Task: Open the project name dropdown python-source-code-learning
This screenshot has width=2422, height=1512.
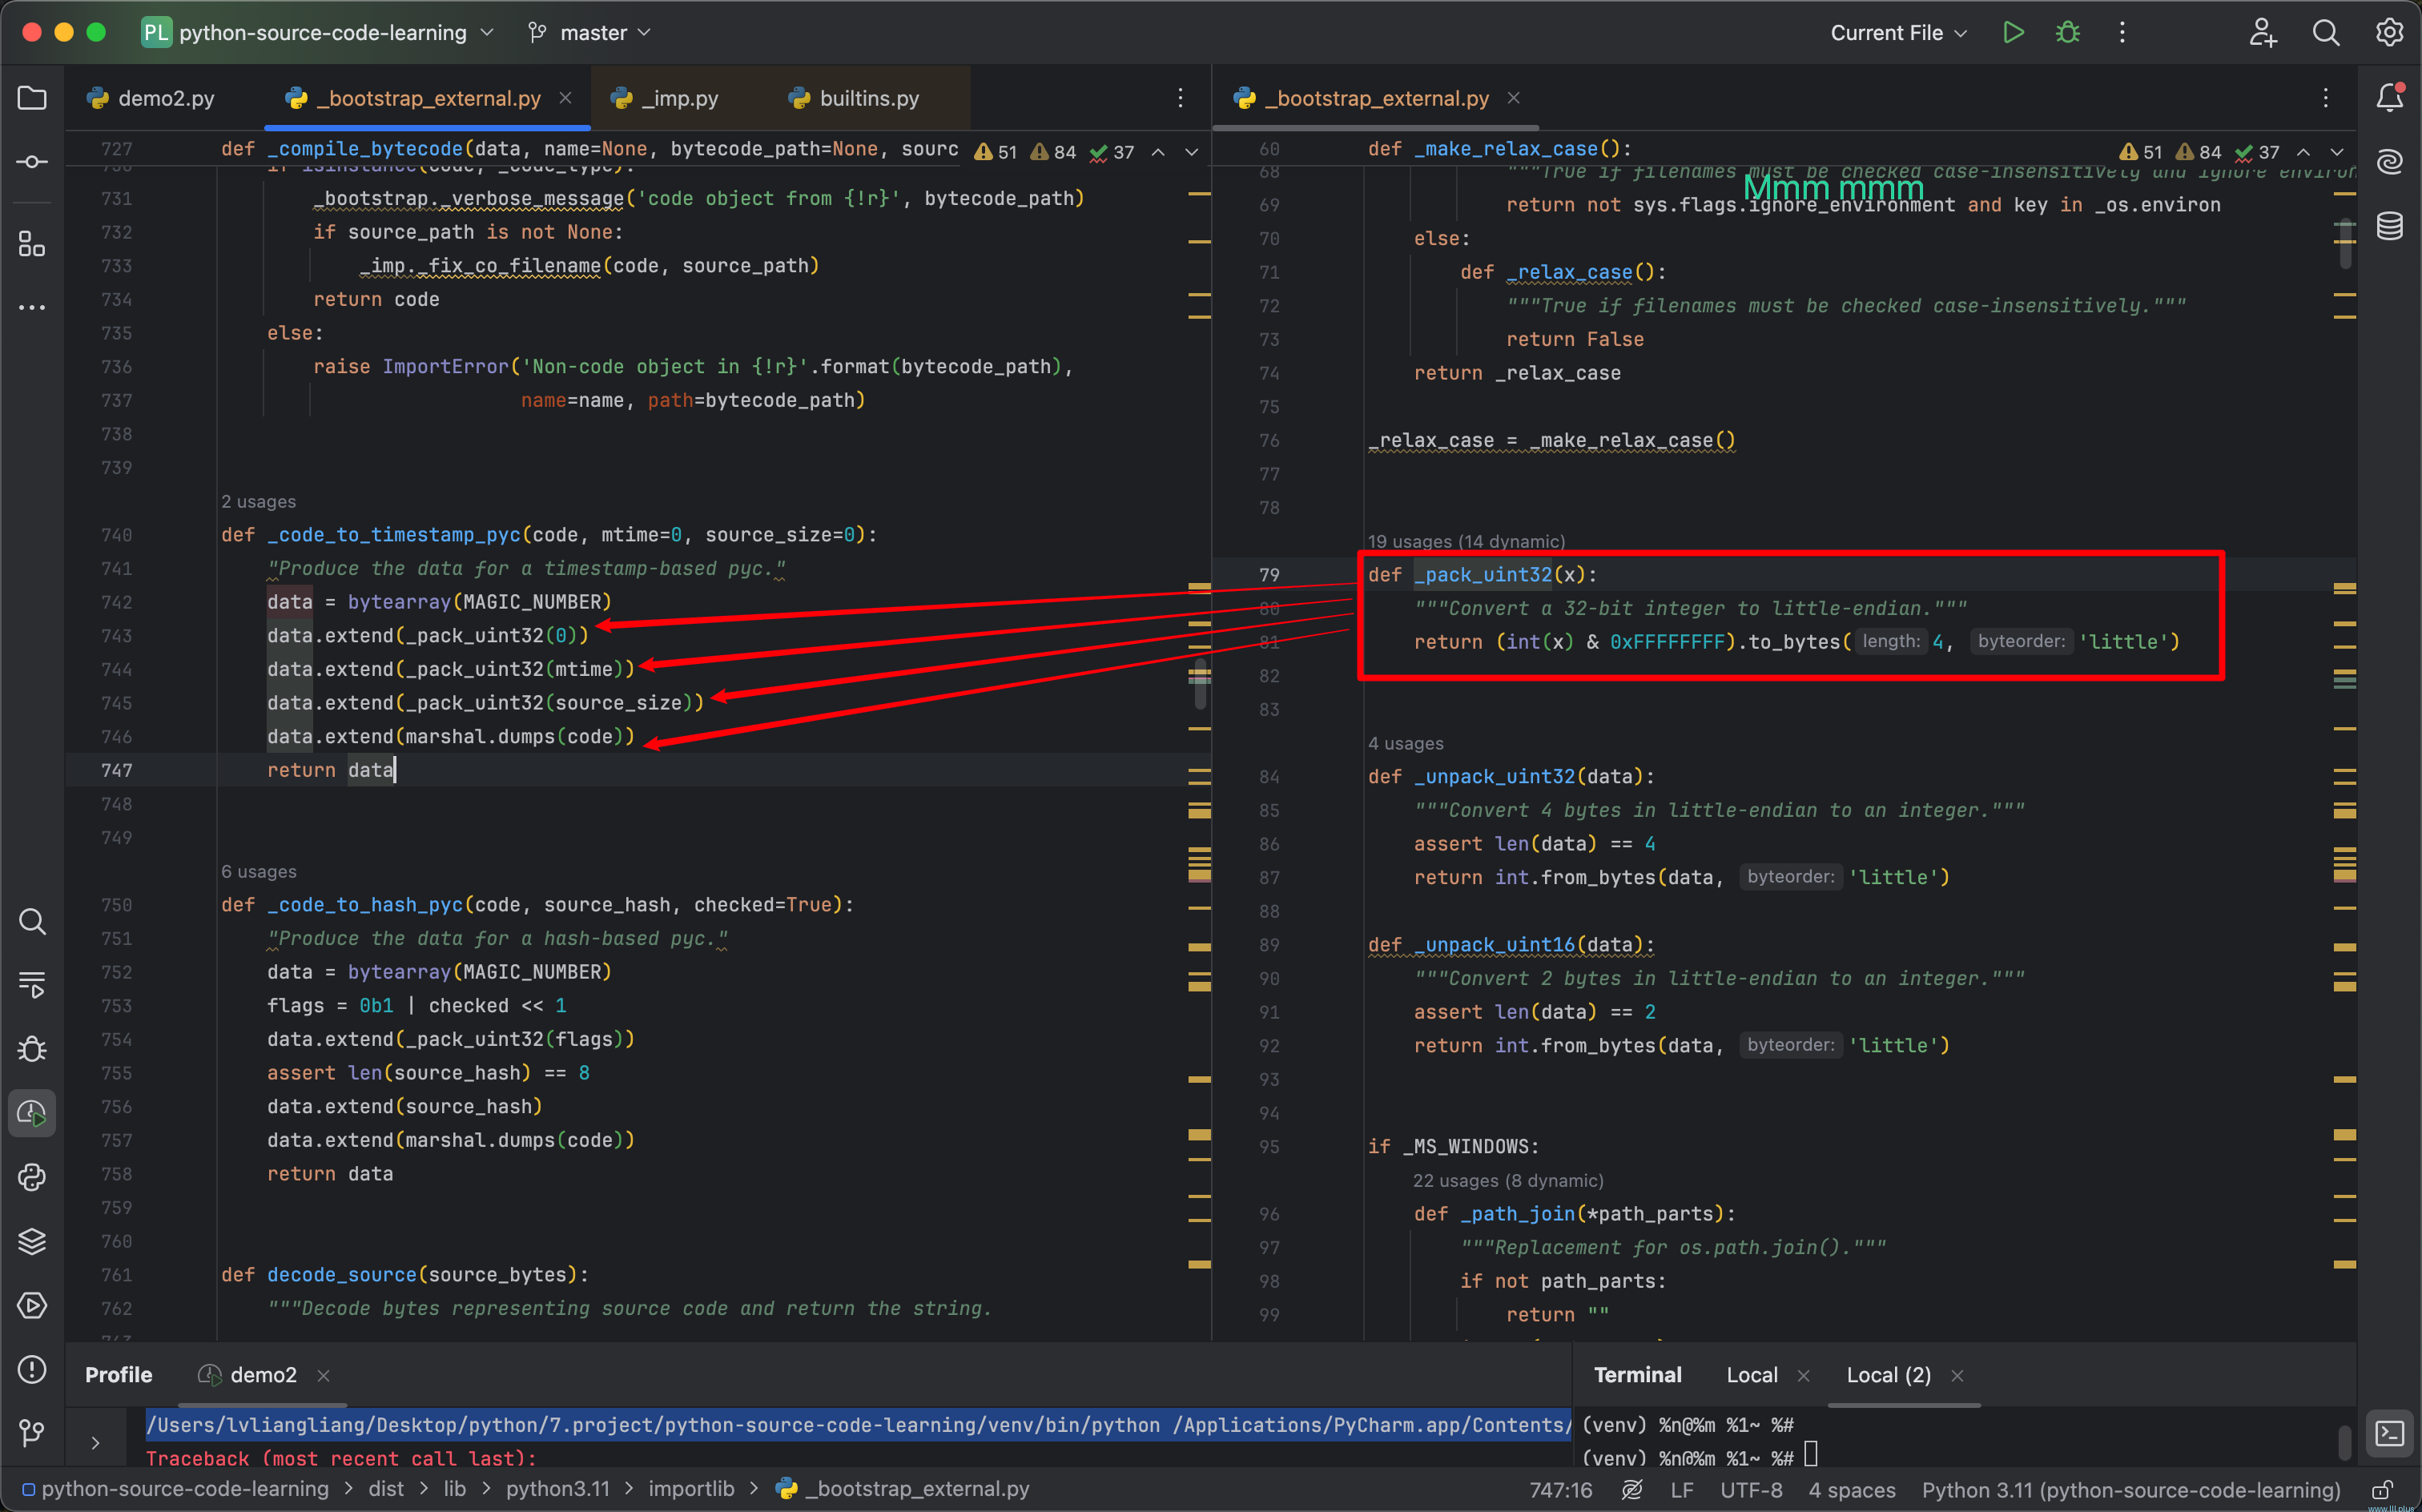Action: [x=318, y=33]
